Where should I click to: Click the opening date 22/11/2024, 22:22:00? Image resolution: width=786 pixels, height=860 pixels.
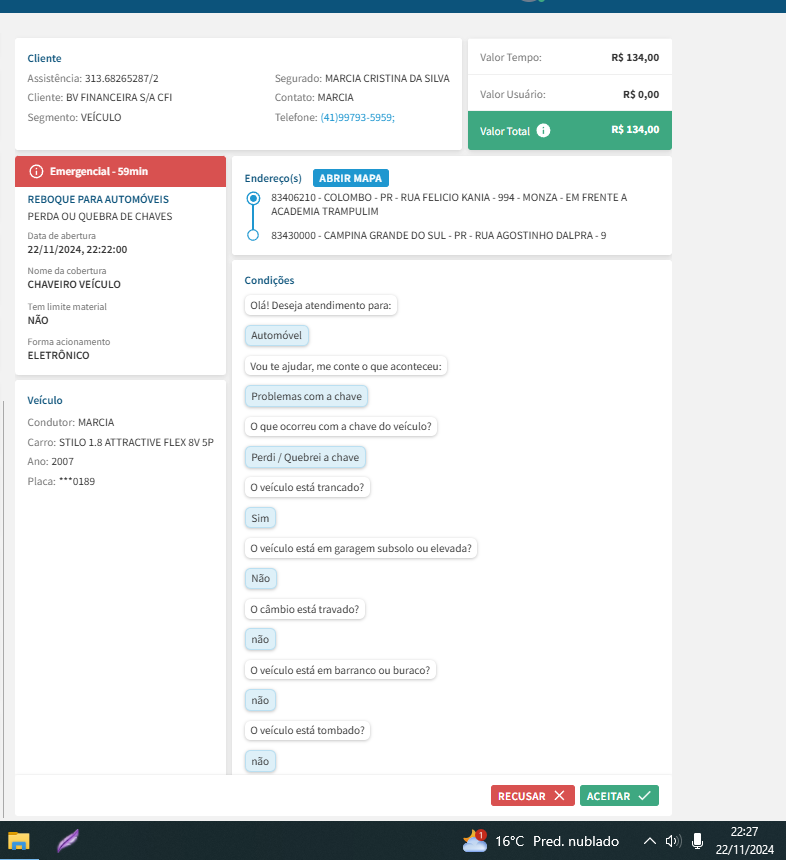click(77, 250)
